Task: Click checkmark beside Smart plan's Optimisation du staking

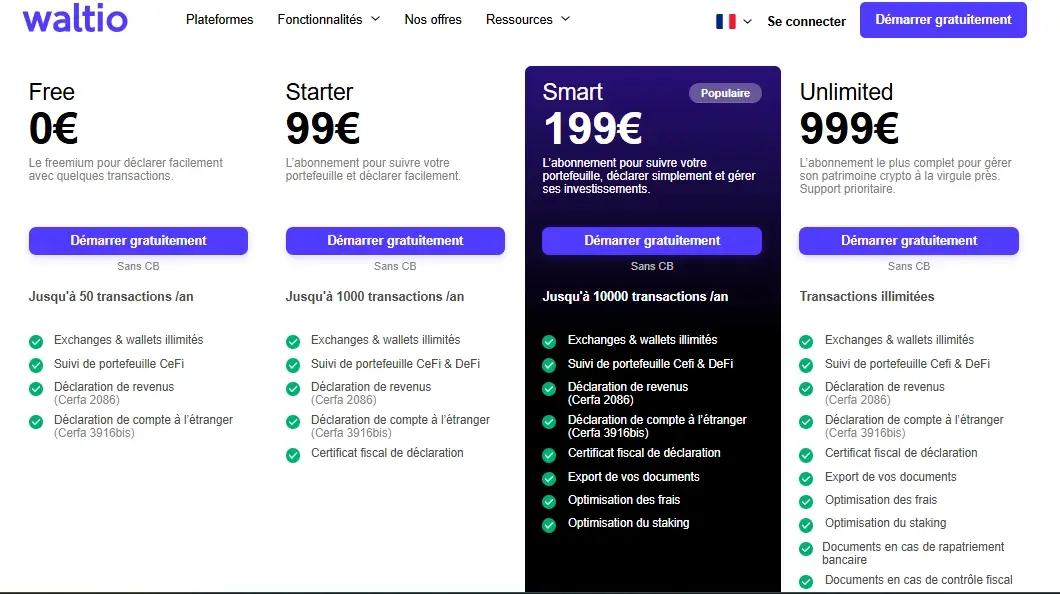Action: 549,524
